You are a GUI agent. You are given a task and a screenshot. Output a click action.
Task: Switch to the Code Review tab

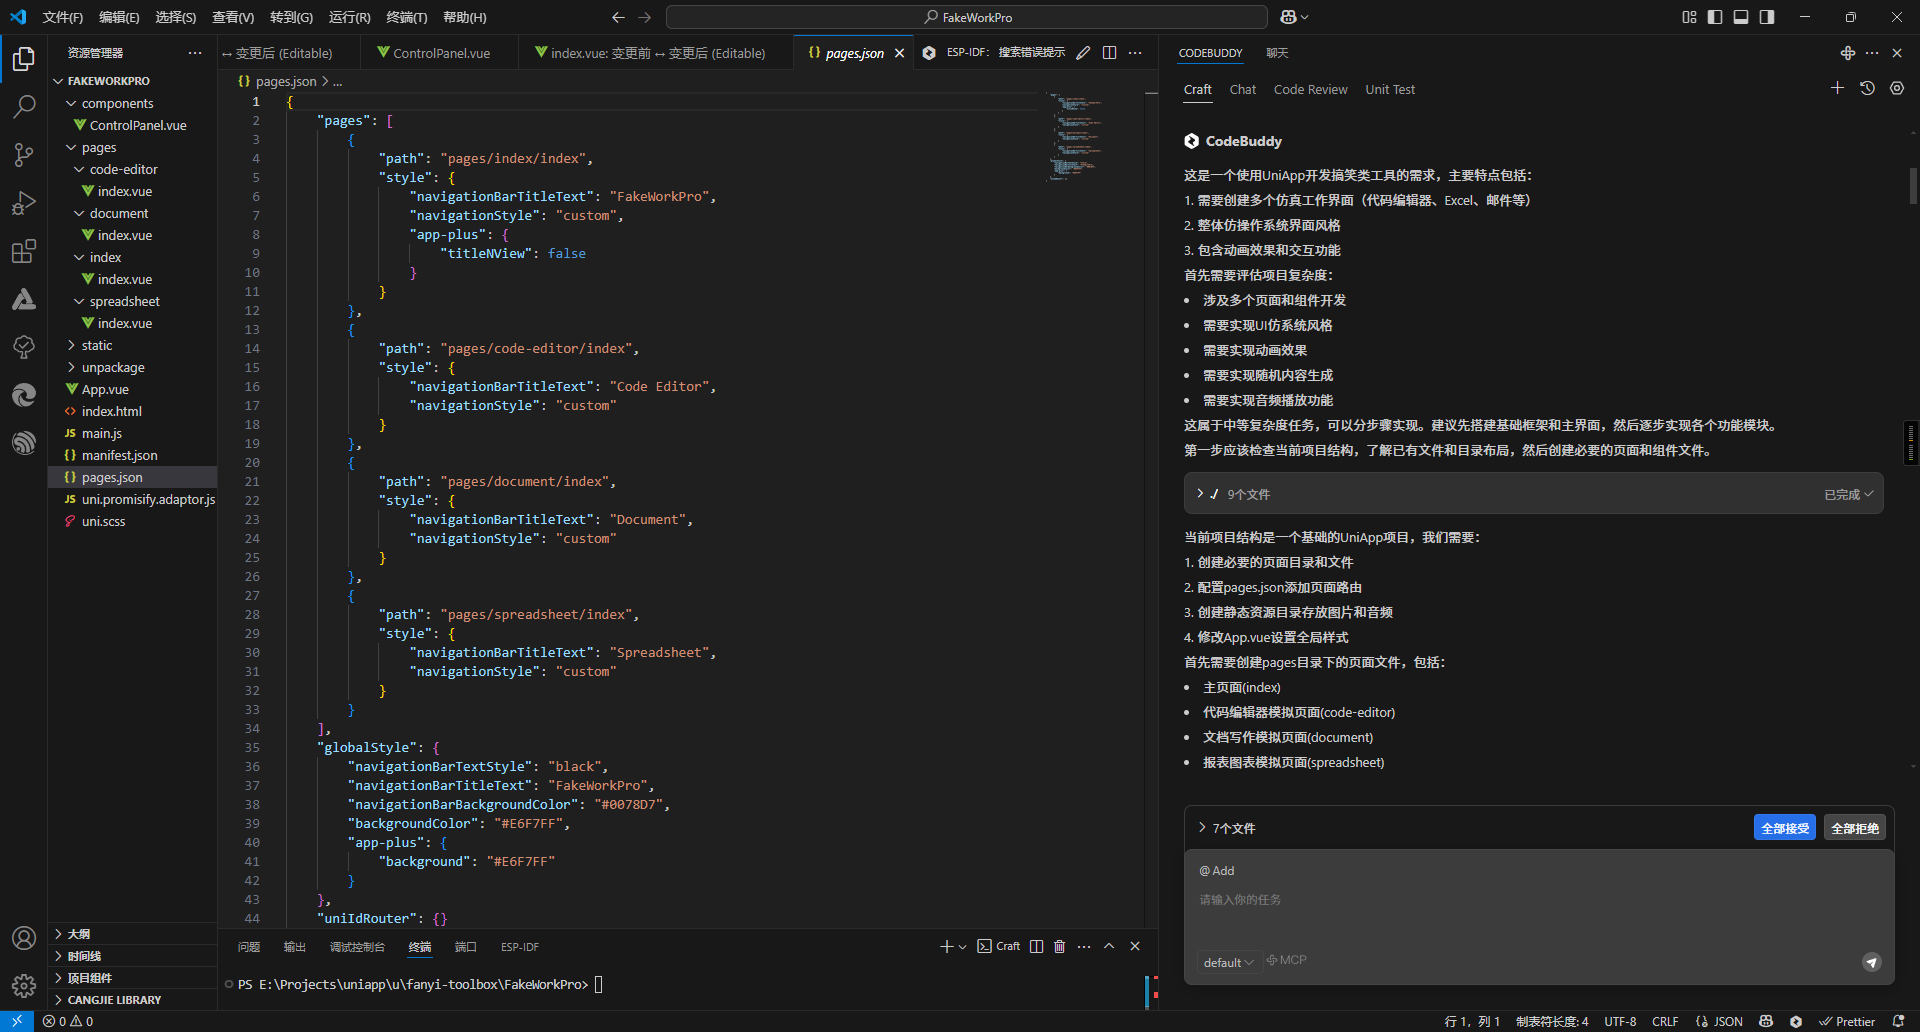click(1310, 89)
